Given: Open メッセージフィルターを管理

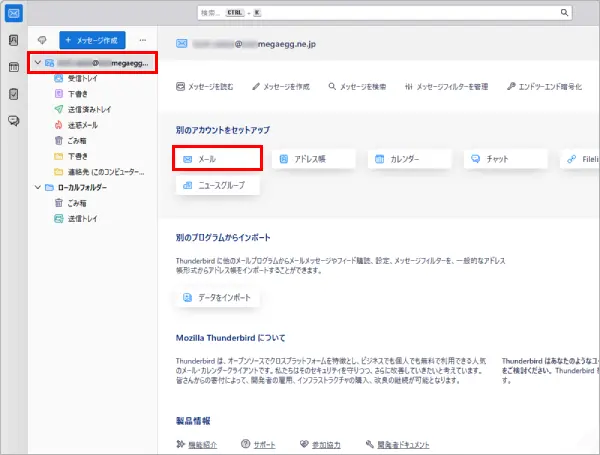Looking at the screenshot, I should click(x=447, y=87).
